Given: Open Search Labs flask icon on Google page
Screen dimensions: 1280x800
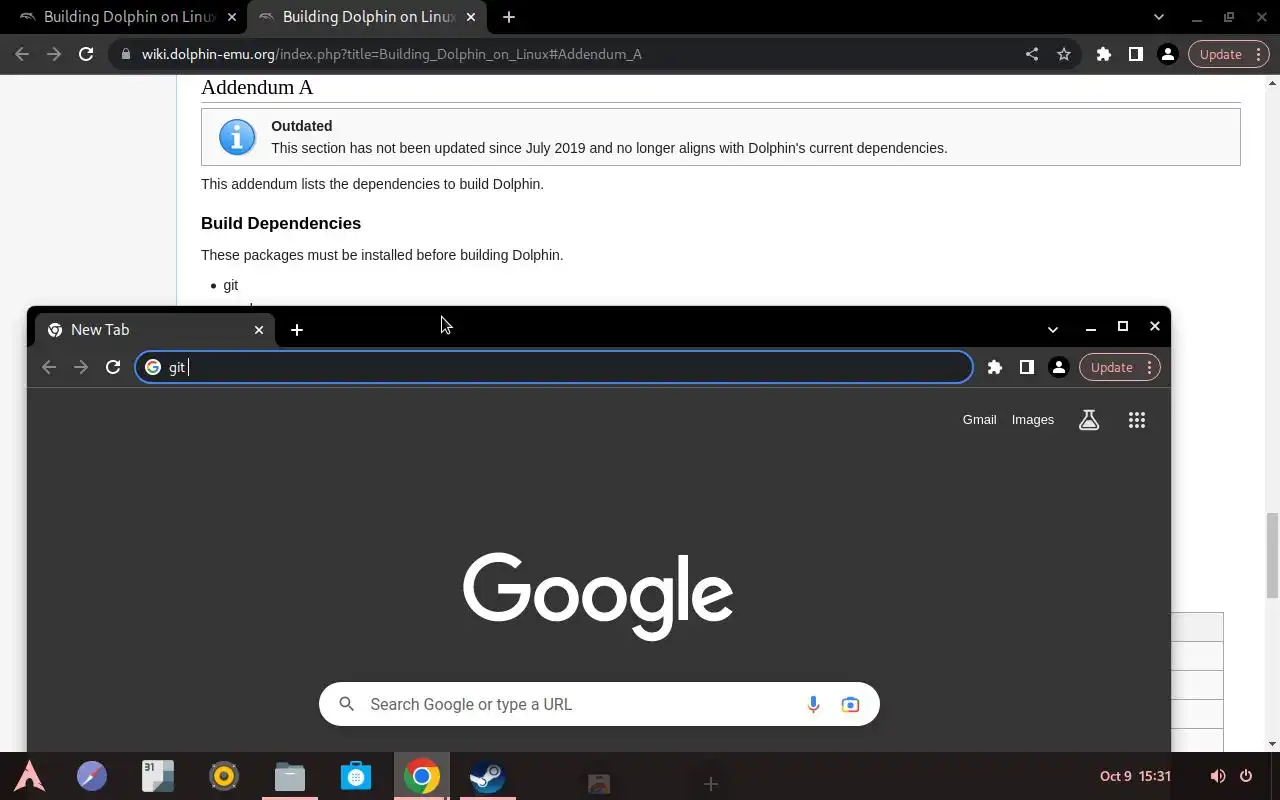Looking at the screenshot, I should (x=1089, y=420).
